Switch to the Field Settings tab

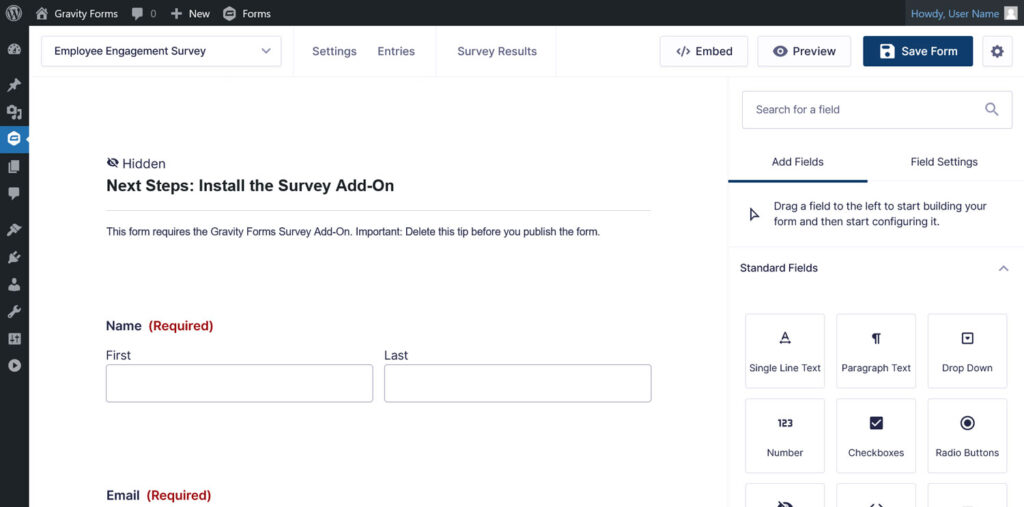point(944,161)
